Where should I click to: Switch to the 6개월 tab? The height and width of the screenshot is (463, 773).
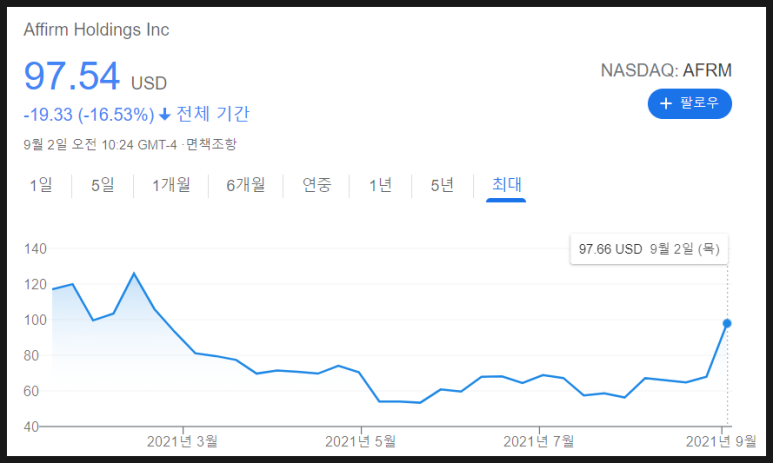point(246,185)
